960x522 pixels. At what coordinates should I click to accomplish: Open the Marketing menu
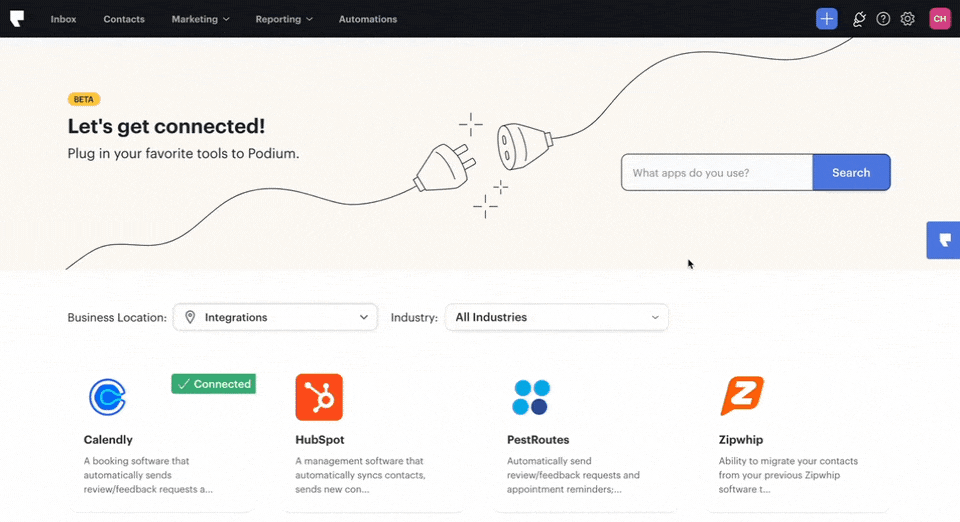coord(200,19)
